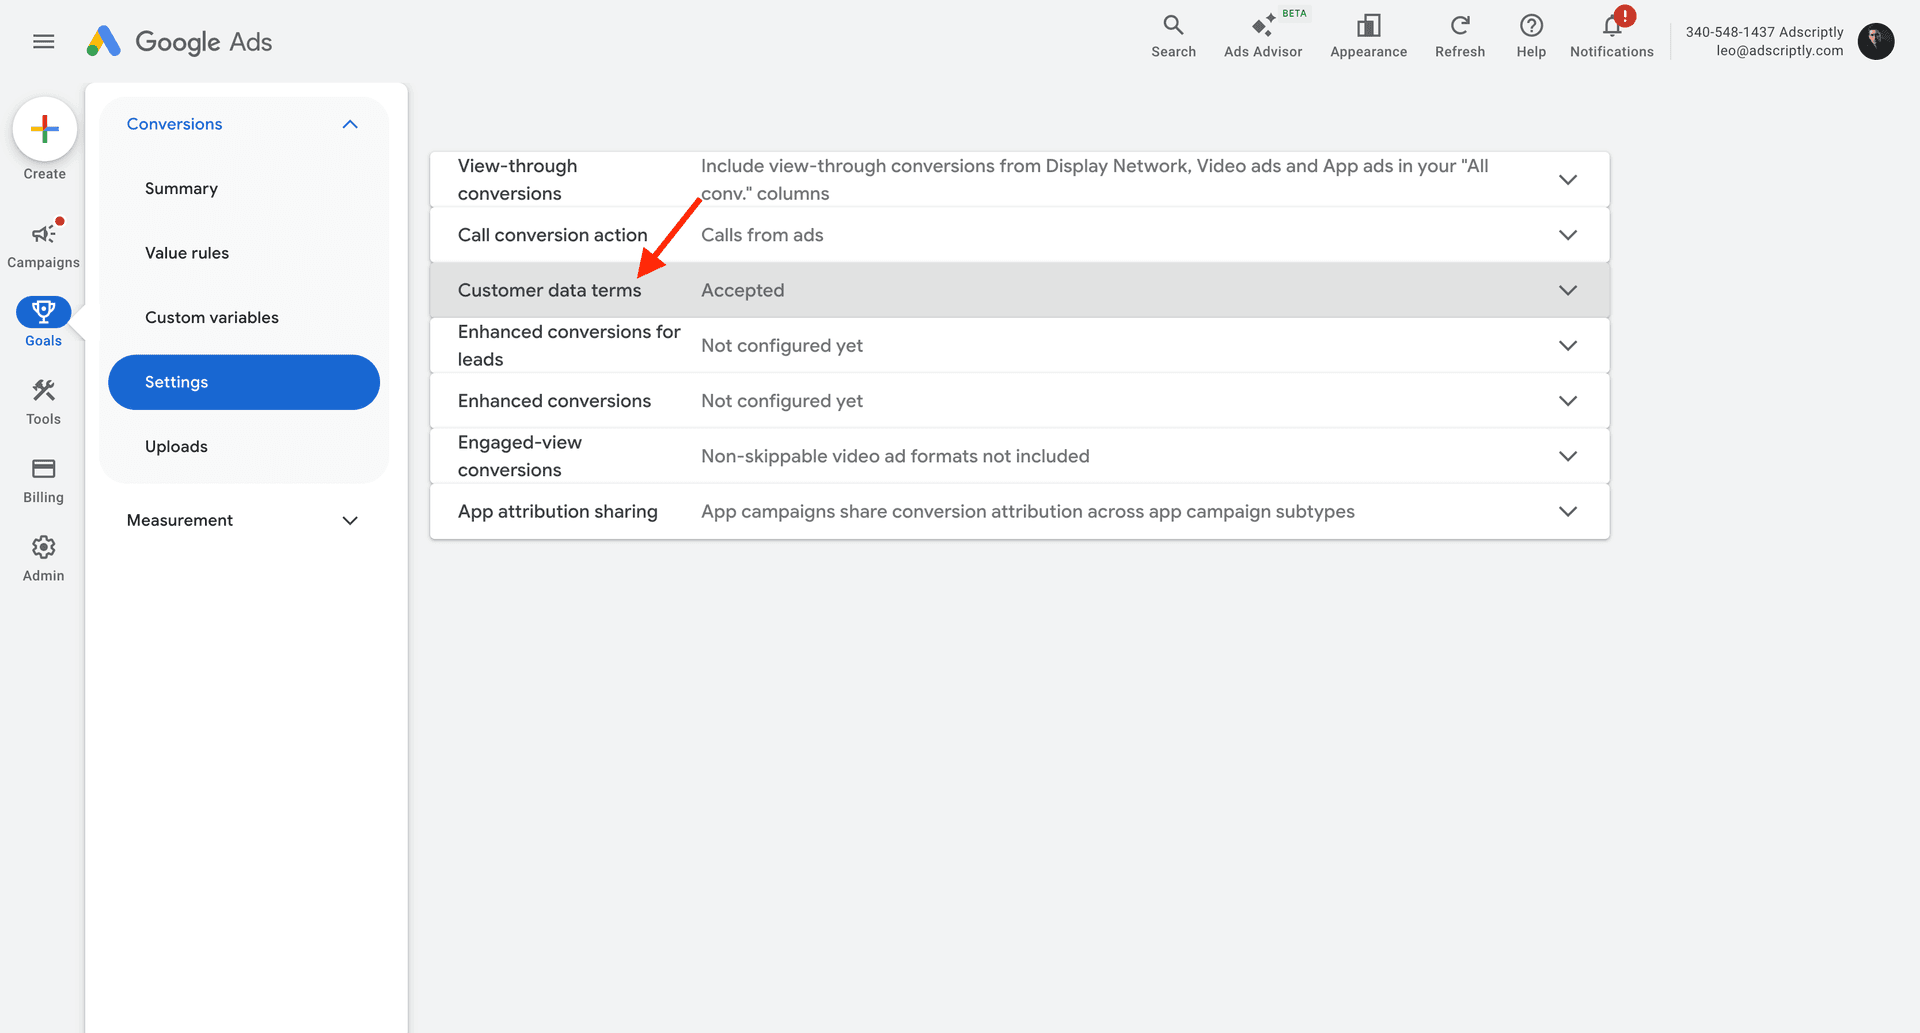Open the Billing sidebar icon
This screenshot has width=1920, height=1033.
tap(43, 469)
